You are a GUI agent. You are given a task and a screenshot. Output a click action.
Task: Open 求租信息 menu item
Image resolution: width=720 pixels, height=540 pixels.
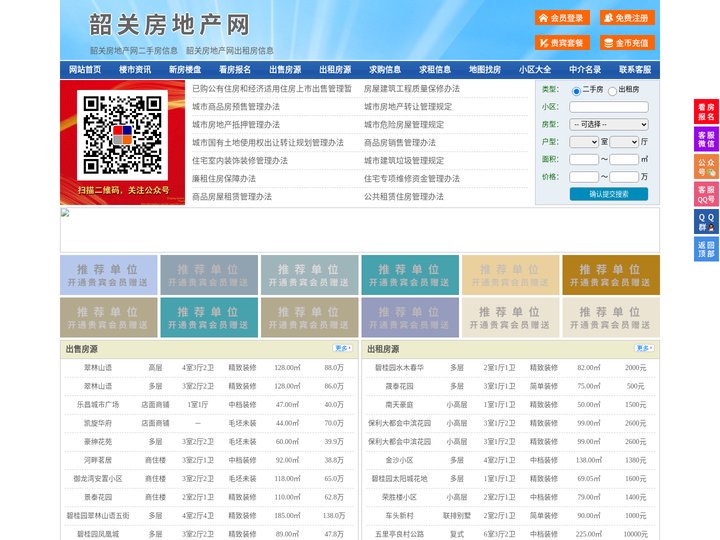[x=435, y=70]
